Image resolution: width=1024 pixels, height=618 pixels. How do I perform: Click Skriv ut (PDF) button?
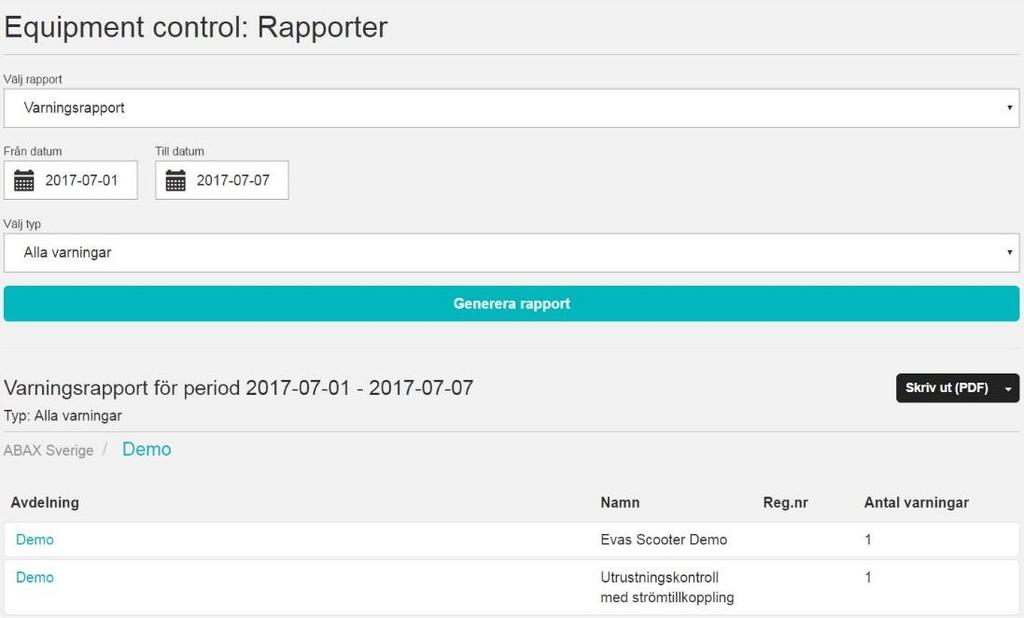tap(946, 388)
